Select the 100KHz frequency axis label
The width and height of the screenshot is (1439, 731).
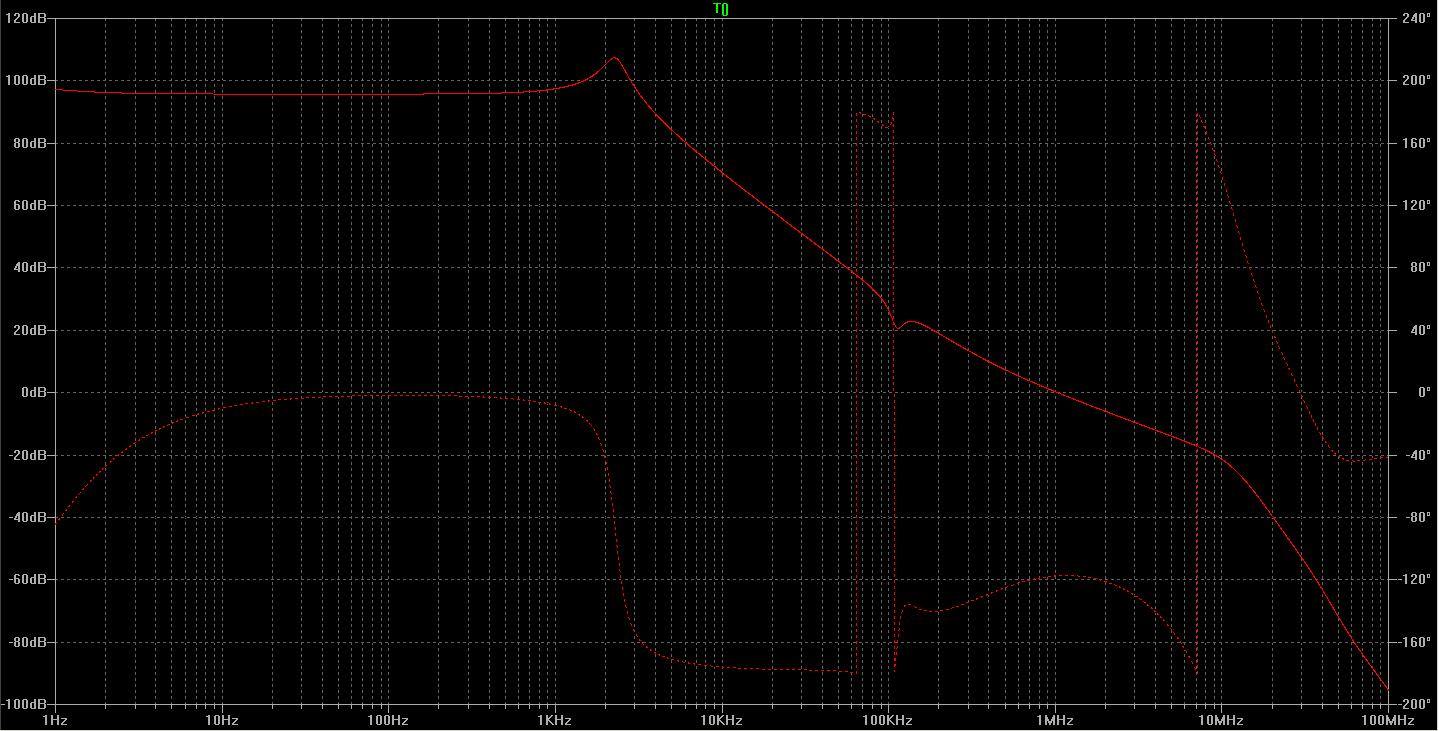(x=887, y=720)
